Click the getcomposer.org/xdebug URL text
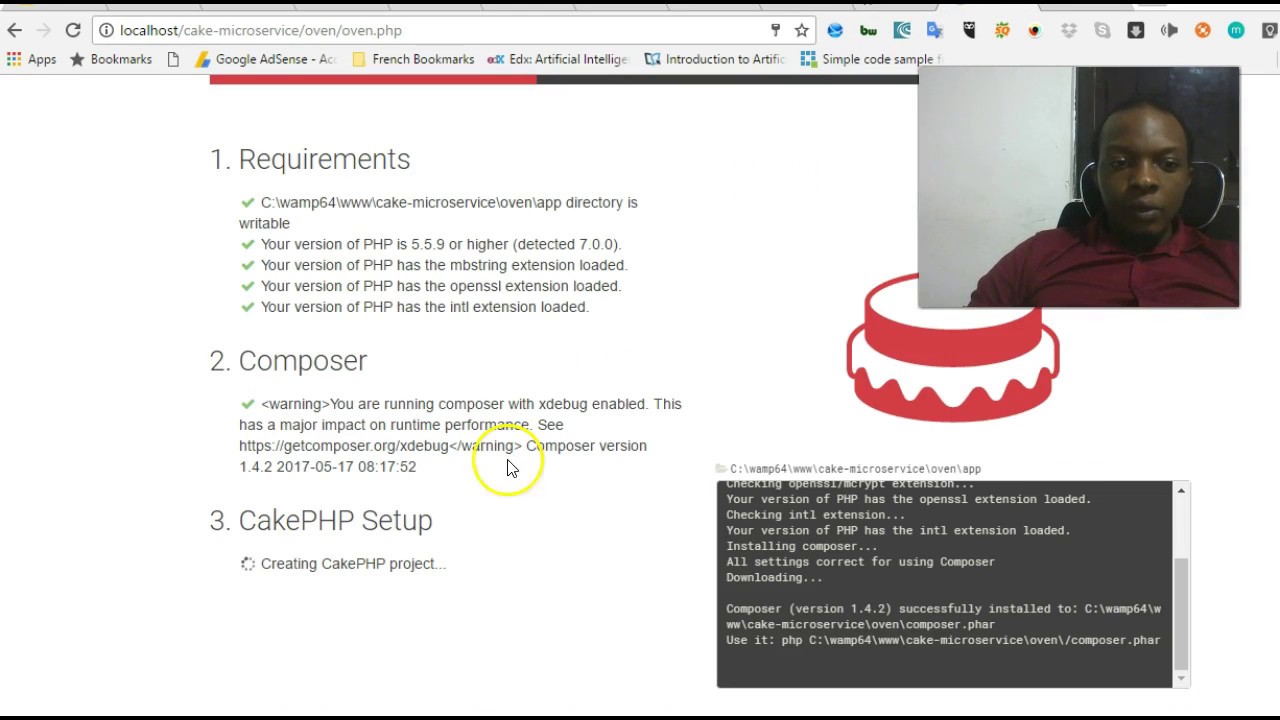The image size is (1280, 720). [x=344, y=446]
